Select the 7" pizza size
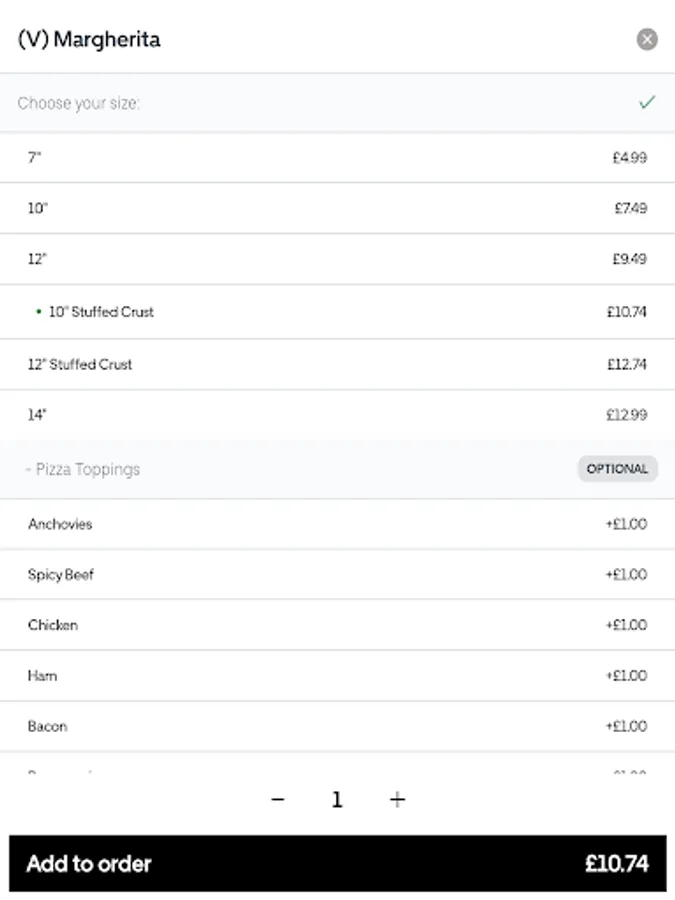This screenshot has height=900, width=675. (337, 157)
